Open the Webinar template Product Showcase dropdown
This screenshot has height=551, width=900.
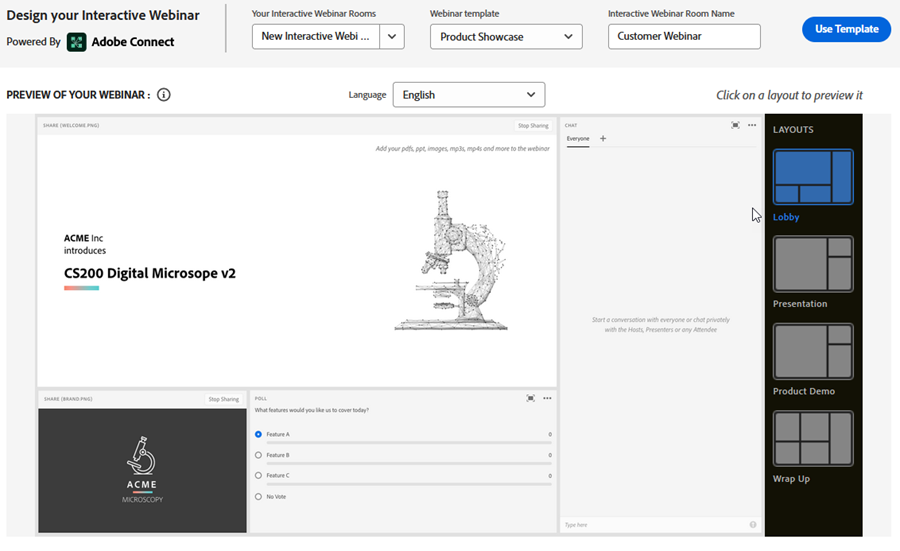[x=506, y=37]
